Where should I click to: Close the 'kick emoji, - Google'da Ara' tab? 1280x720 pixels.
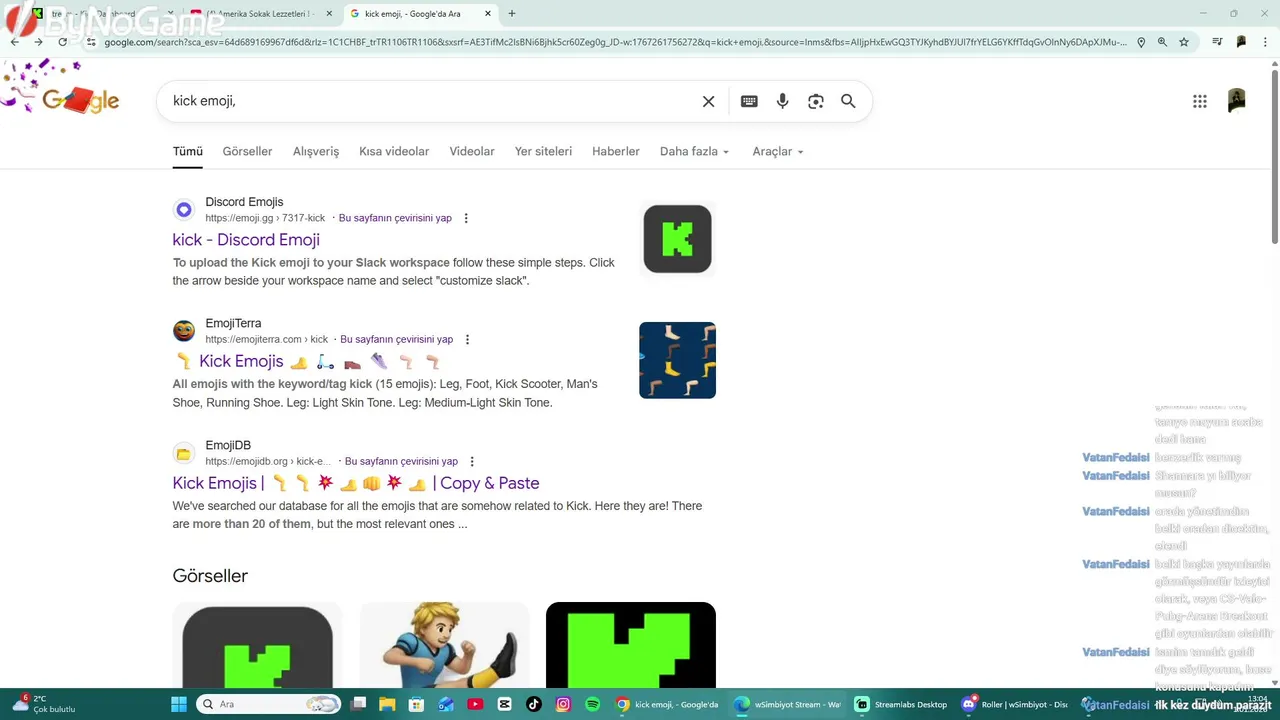pos(488,14)
